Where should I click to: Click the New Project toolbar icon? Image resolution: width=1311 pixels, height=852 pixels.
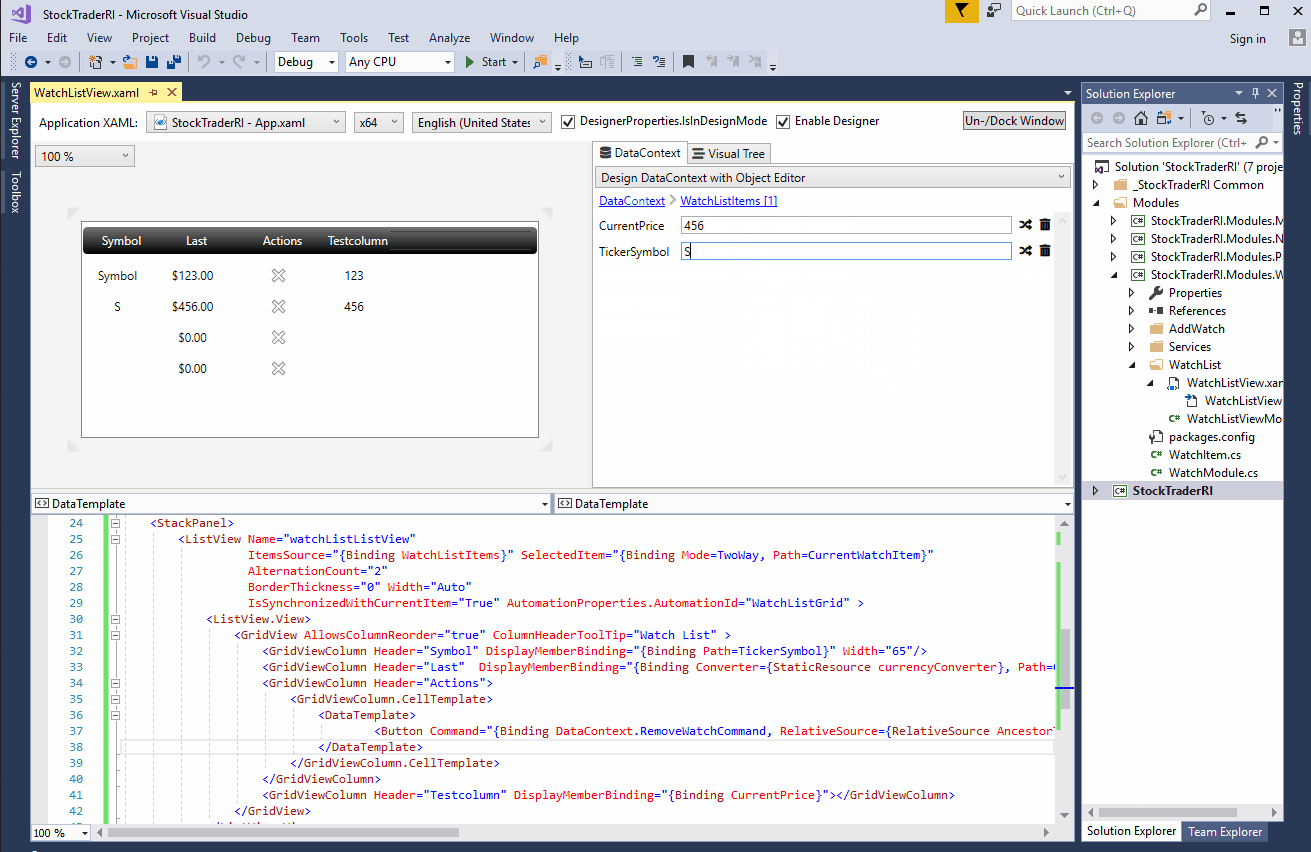click(x=95, y=62)
